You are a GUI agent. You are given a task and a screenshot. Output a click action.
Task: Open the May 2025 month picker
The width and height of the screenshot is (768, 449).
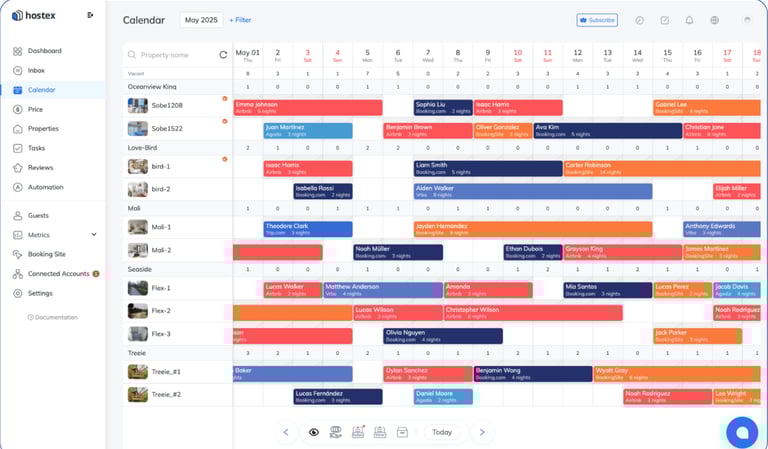pyautogui.click(x=201, y=20)
